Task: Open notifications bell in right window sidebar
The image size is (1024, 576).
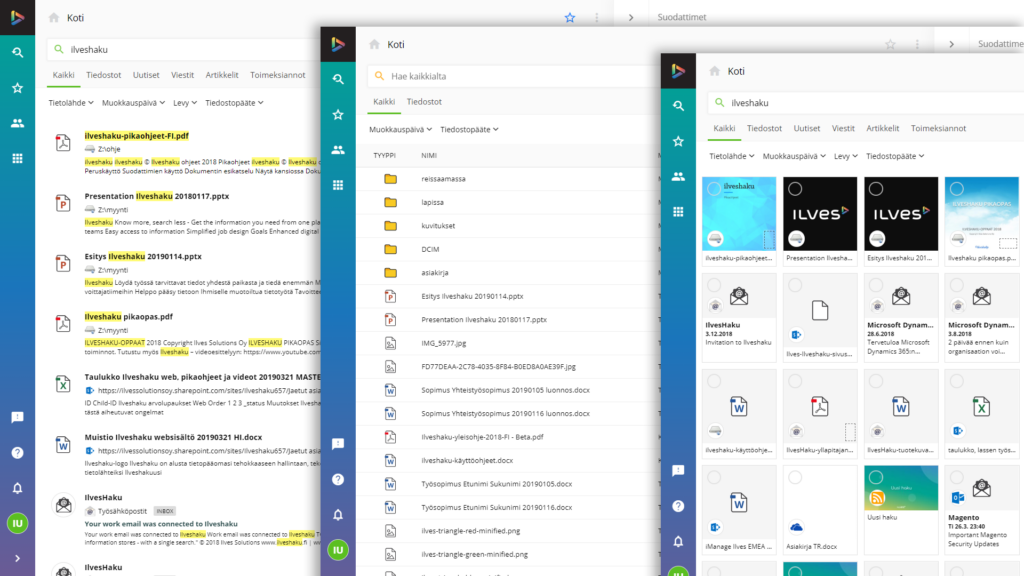Action: (x=679, y=541)
